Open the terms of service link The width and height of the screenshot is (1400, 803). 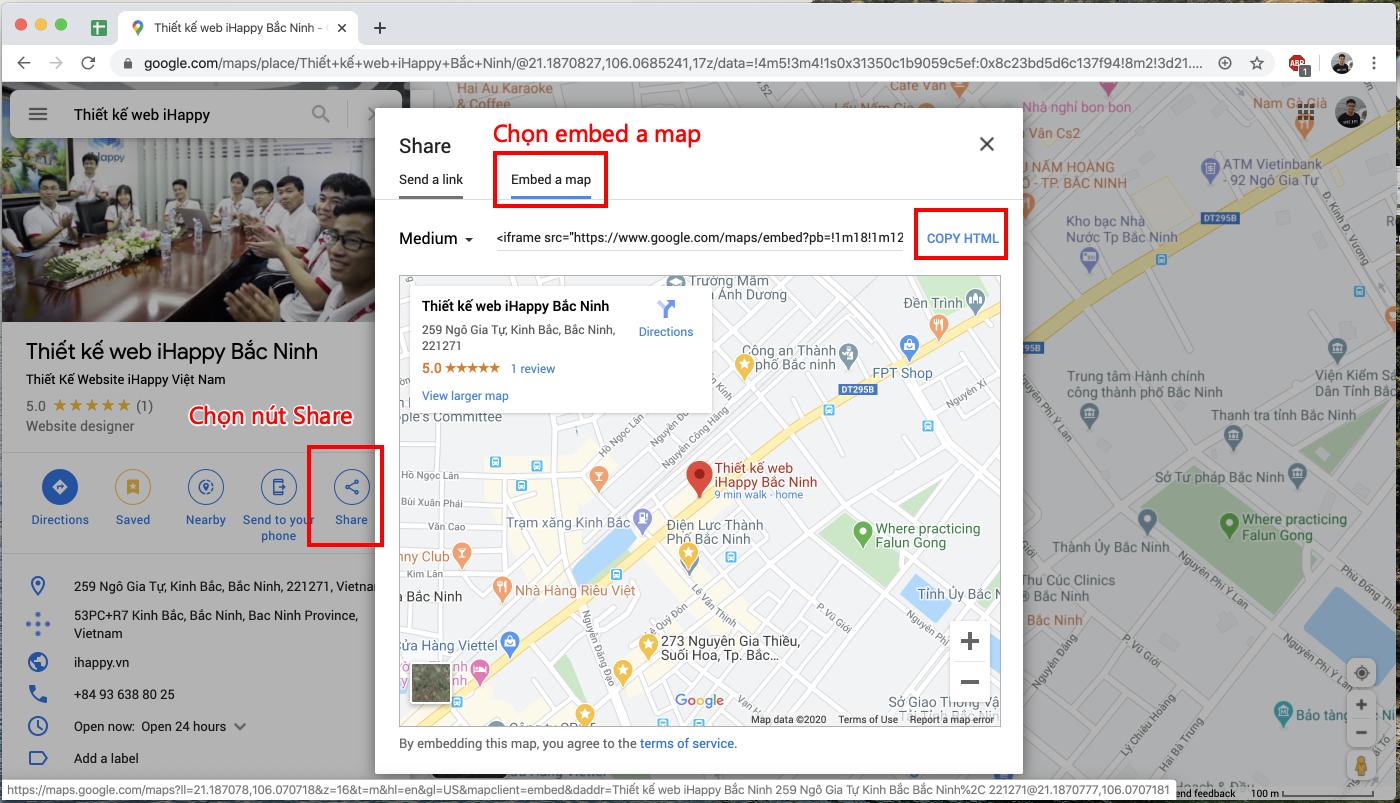[686, 744]
